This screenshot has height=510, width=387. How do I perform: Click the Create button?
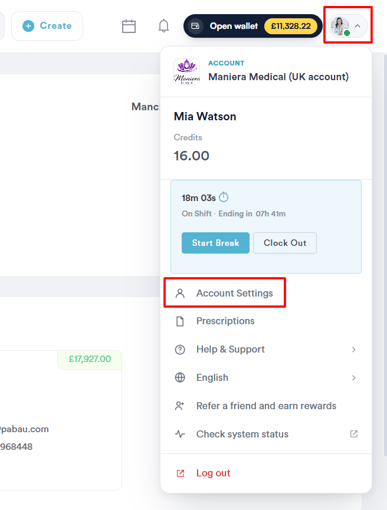pos(47,26)
